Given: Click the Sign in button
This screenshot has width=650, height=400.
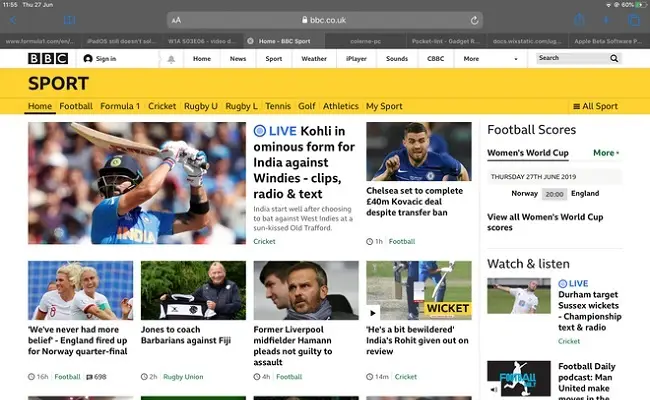Looking at the screenshot, I should (x=100, y=59).
